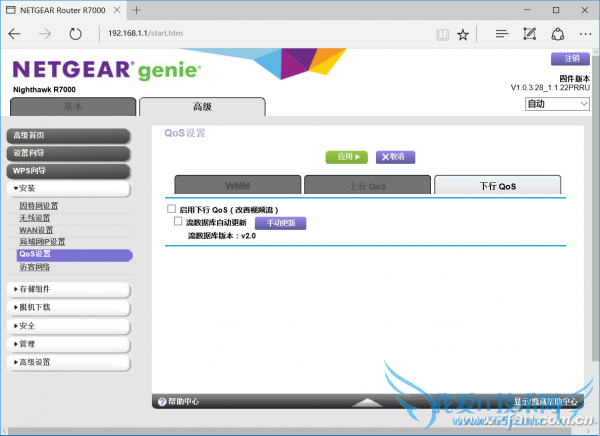Image resolution: width=600 pixels, height=436 pixels.
Task: Open 局域网IP设置 link
Action: coord(42,242)
